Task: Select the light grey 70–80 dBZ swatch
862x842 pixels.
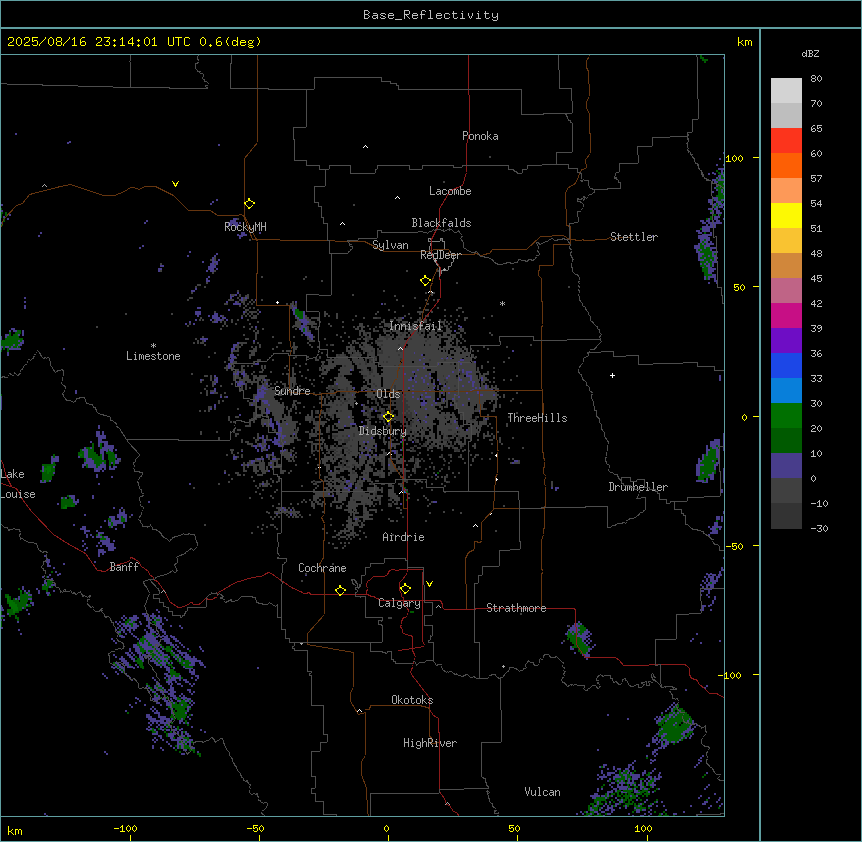Action: tap(786, 91)
